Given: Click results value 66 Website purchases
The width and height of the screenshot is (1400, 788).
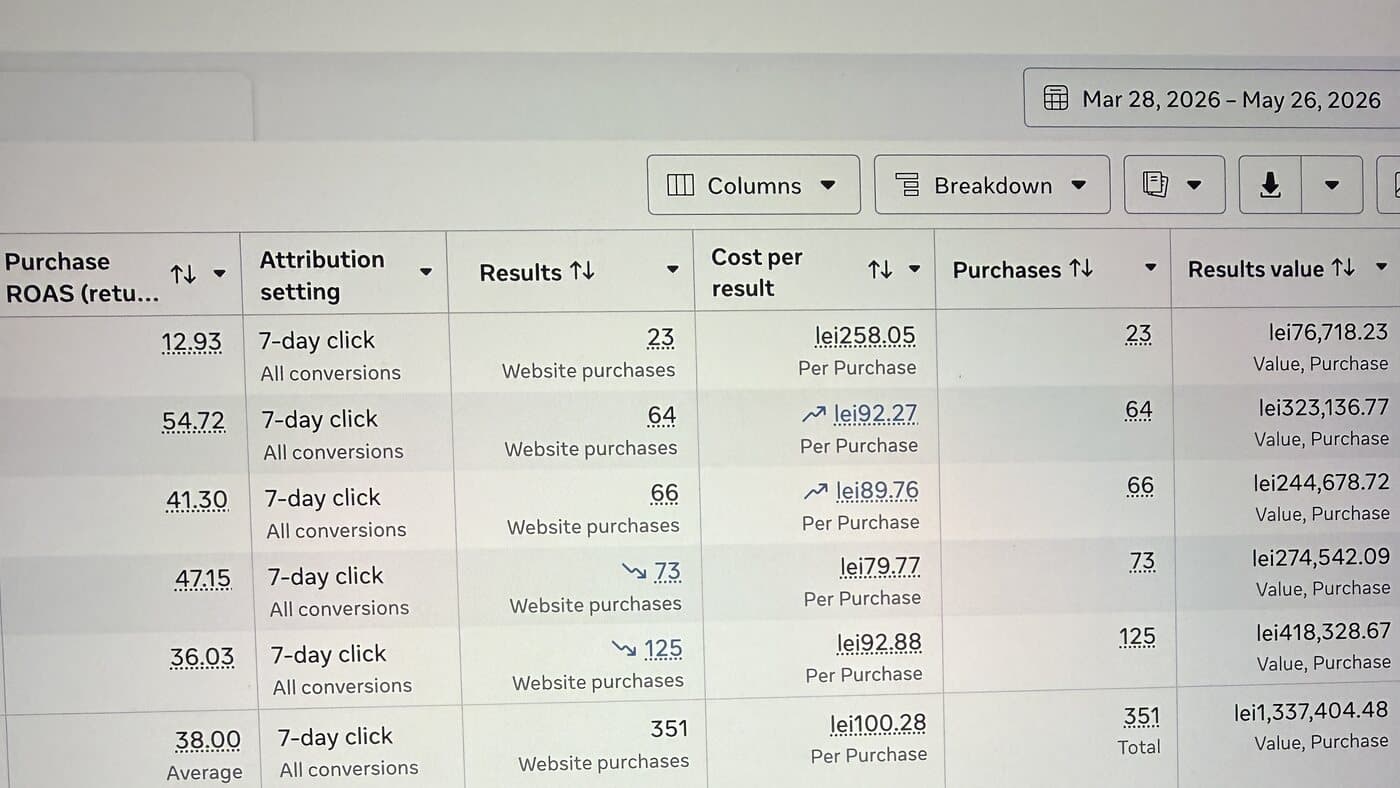Looking at the screenshot, I should 664,493.
